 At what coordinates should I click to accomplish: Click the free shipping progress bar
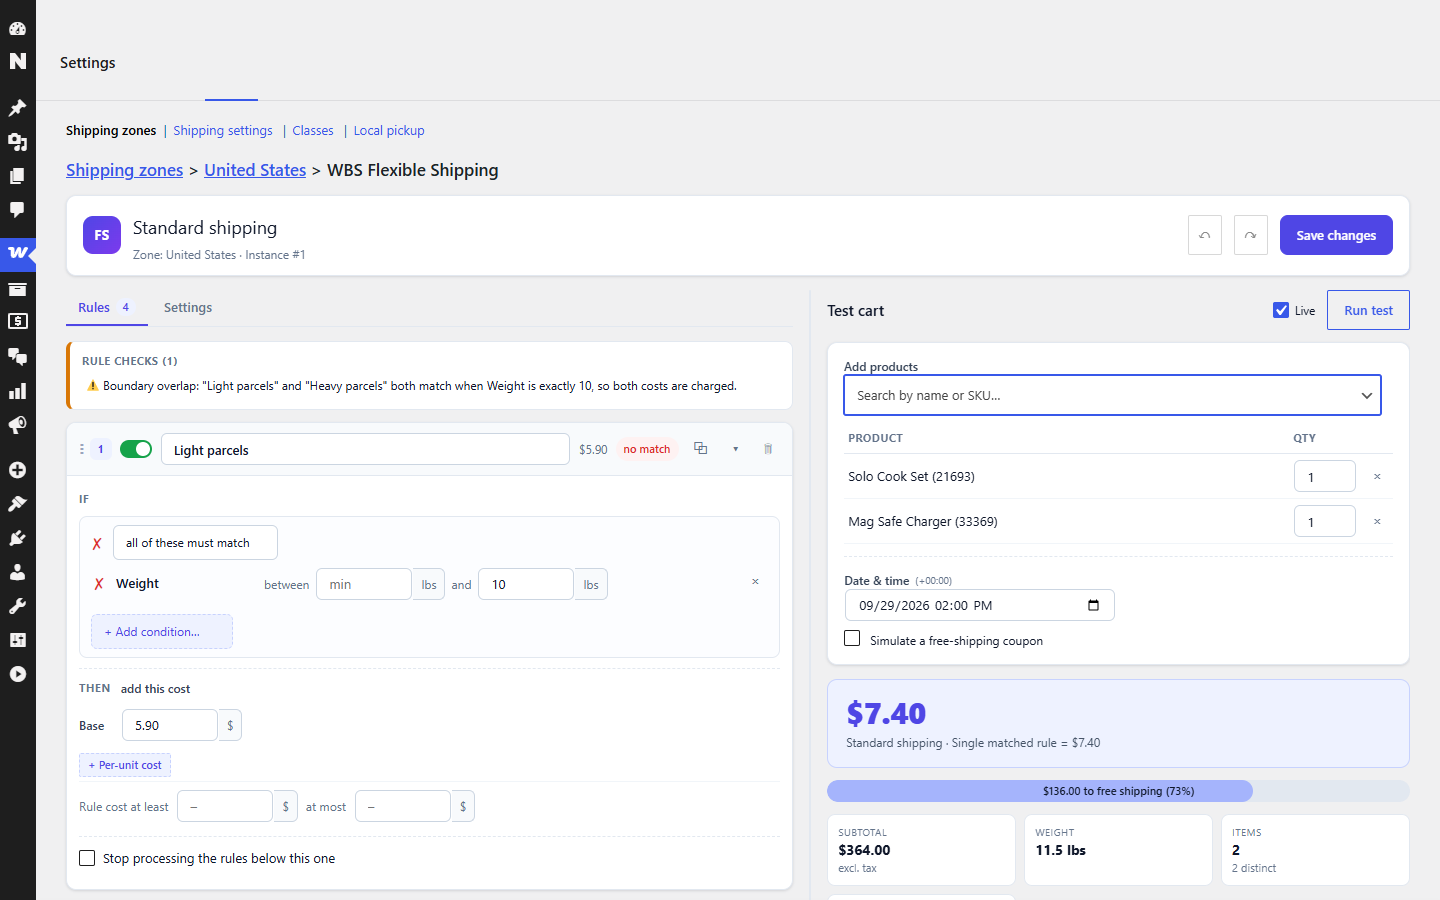pyautogui.click(x=1118, y=791)
